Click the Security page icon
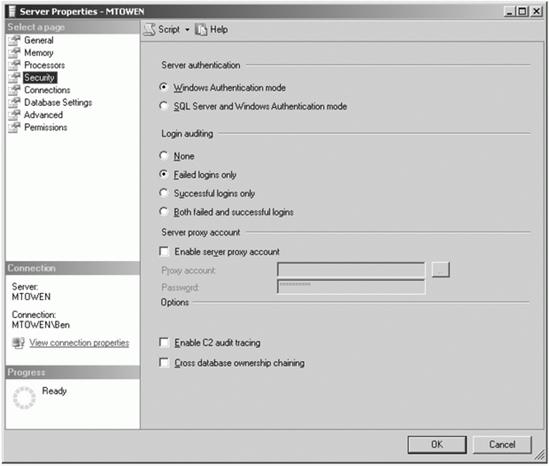549x466 pixels. pos(14,78)
